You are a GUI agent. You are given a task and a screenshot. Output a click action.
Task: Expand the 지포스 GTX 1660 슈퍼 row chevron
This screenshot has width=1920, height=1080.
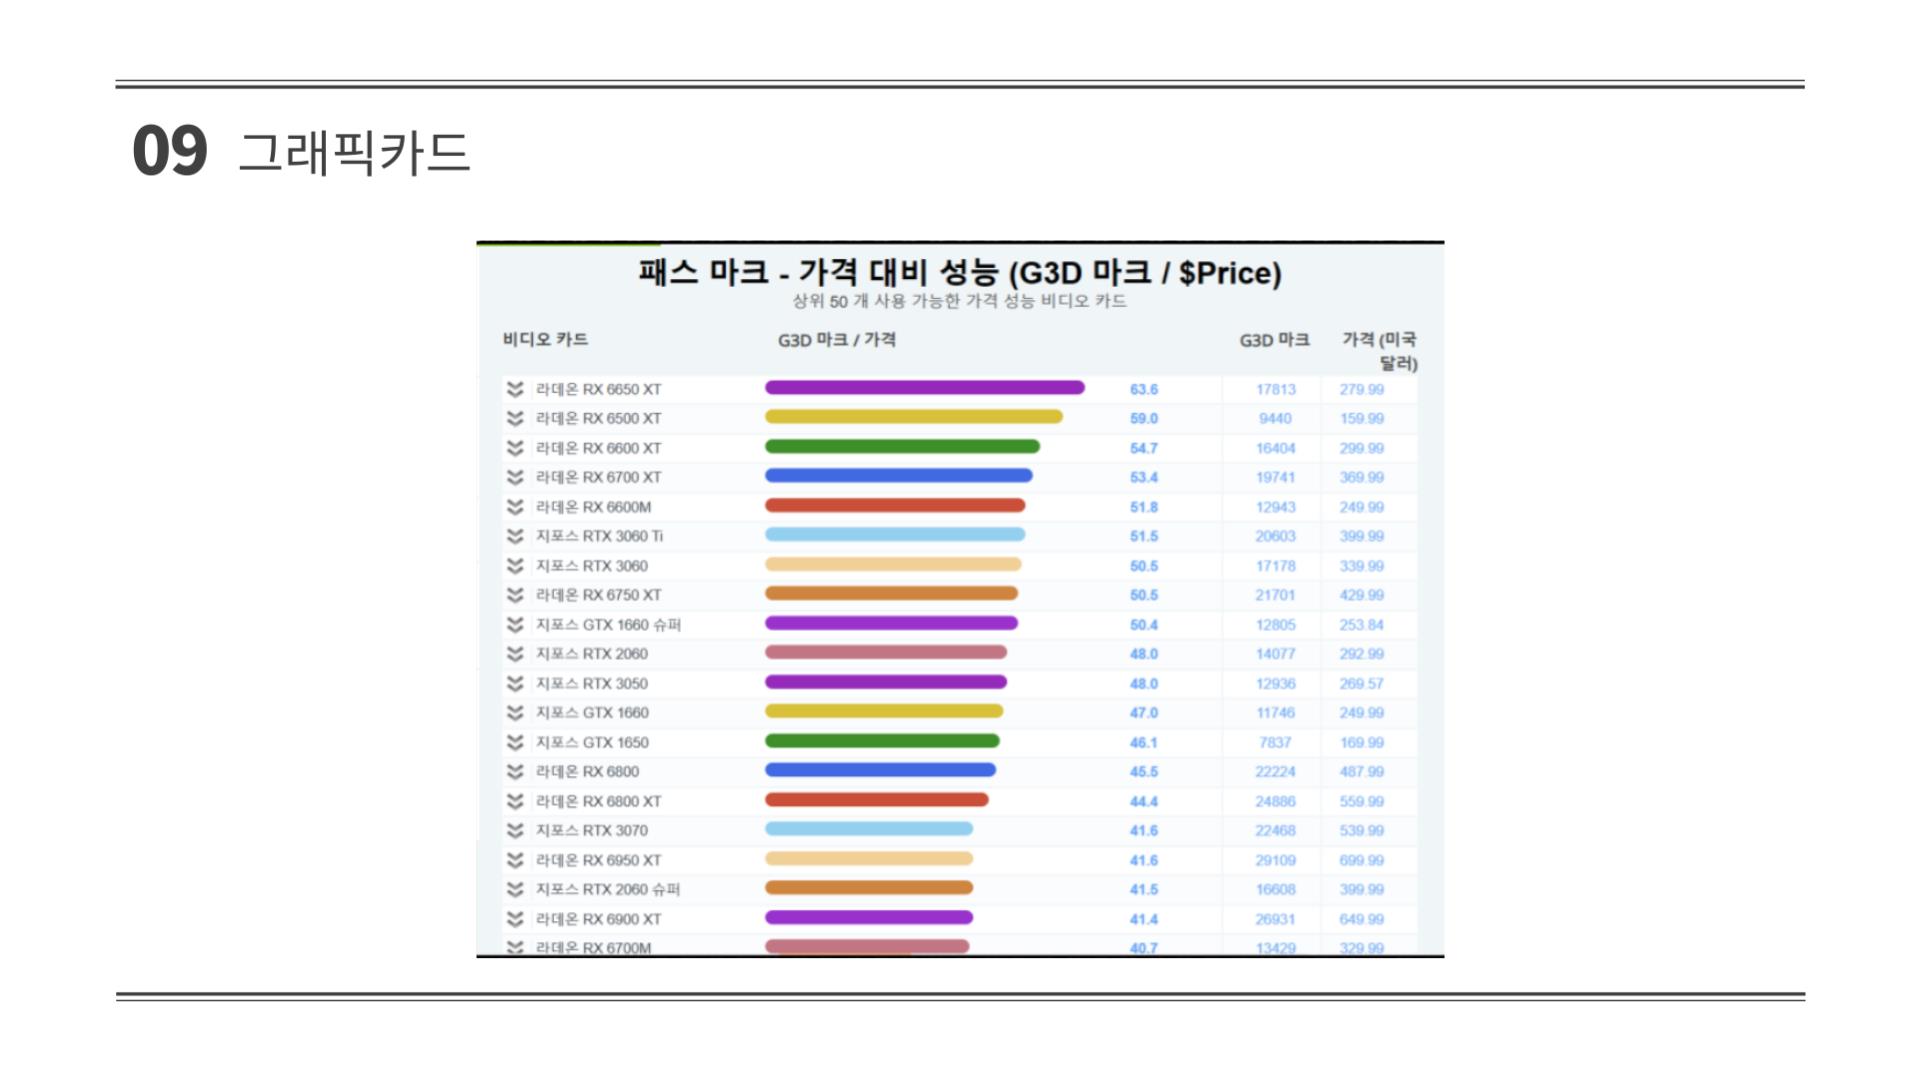point(515,625)
